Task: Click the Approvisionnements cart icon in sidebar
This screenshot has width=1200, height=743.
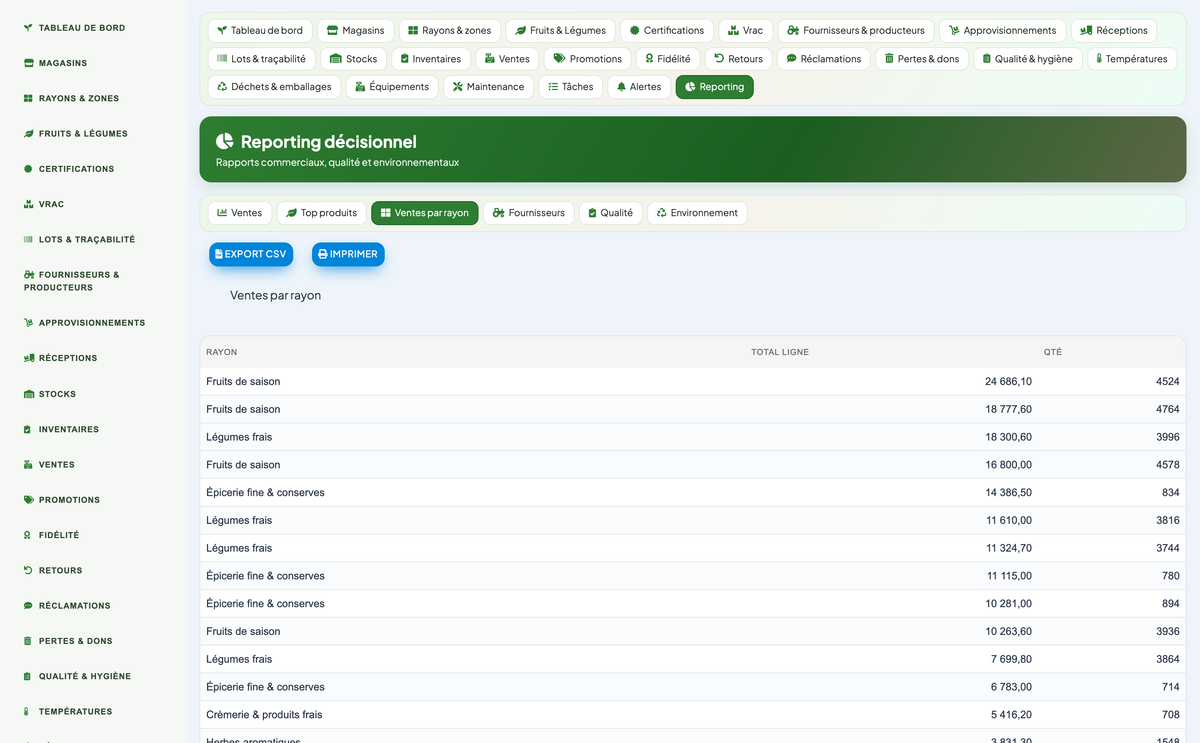Action: (x=28, y=323)
